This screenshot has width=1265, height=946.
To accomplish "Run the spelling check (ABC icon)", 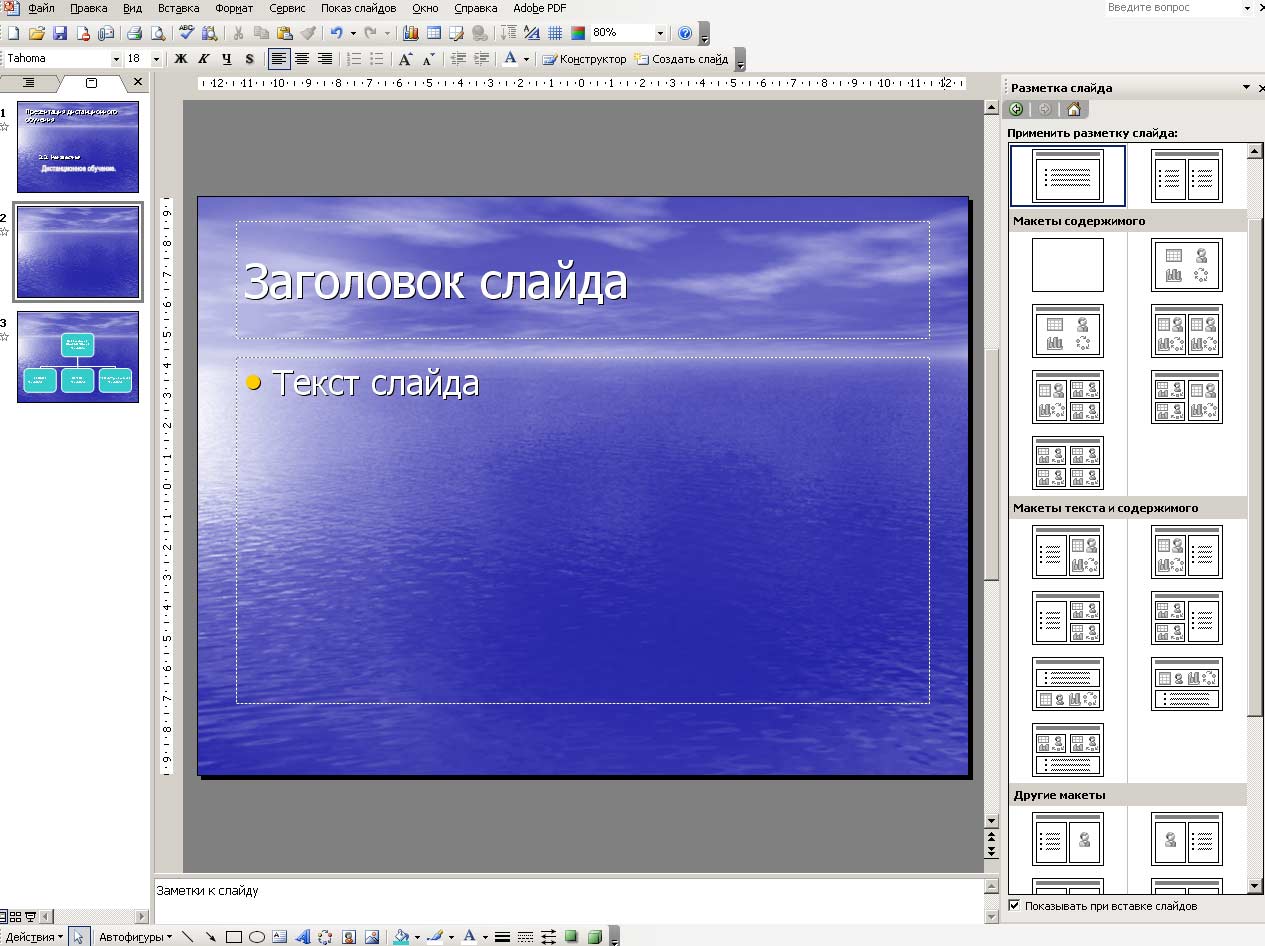I will [x=186, y=33].
